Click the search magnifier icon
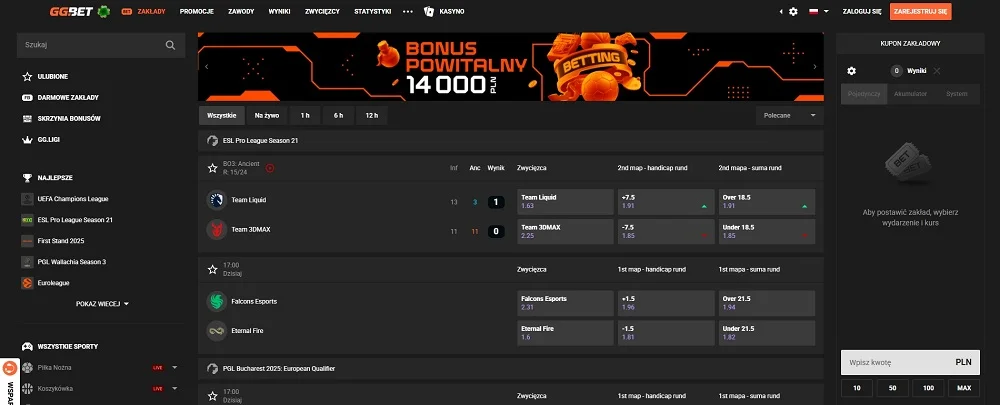1000x405 pixels. (171, 45)
